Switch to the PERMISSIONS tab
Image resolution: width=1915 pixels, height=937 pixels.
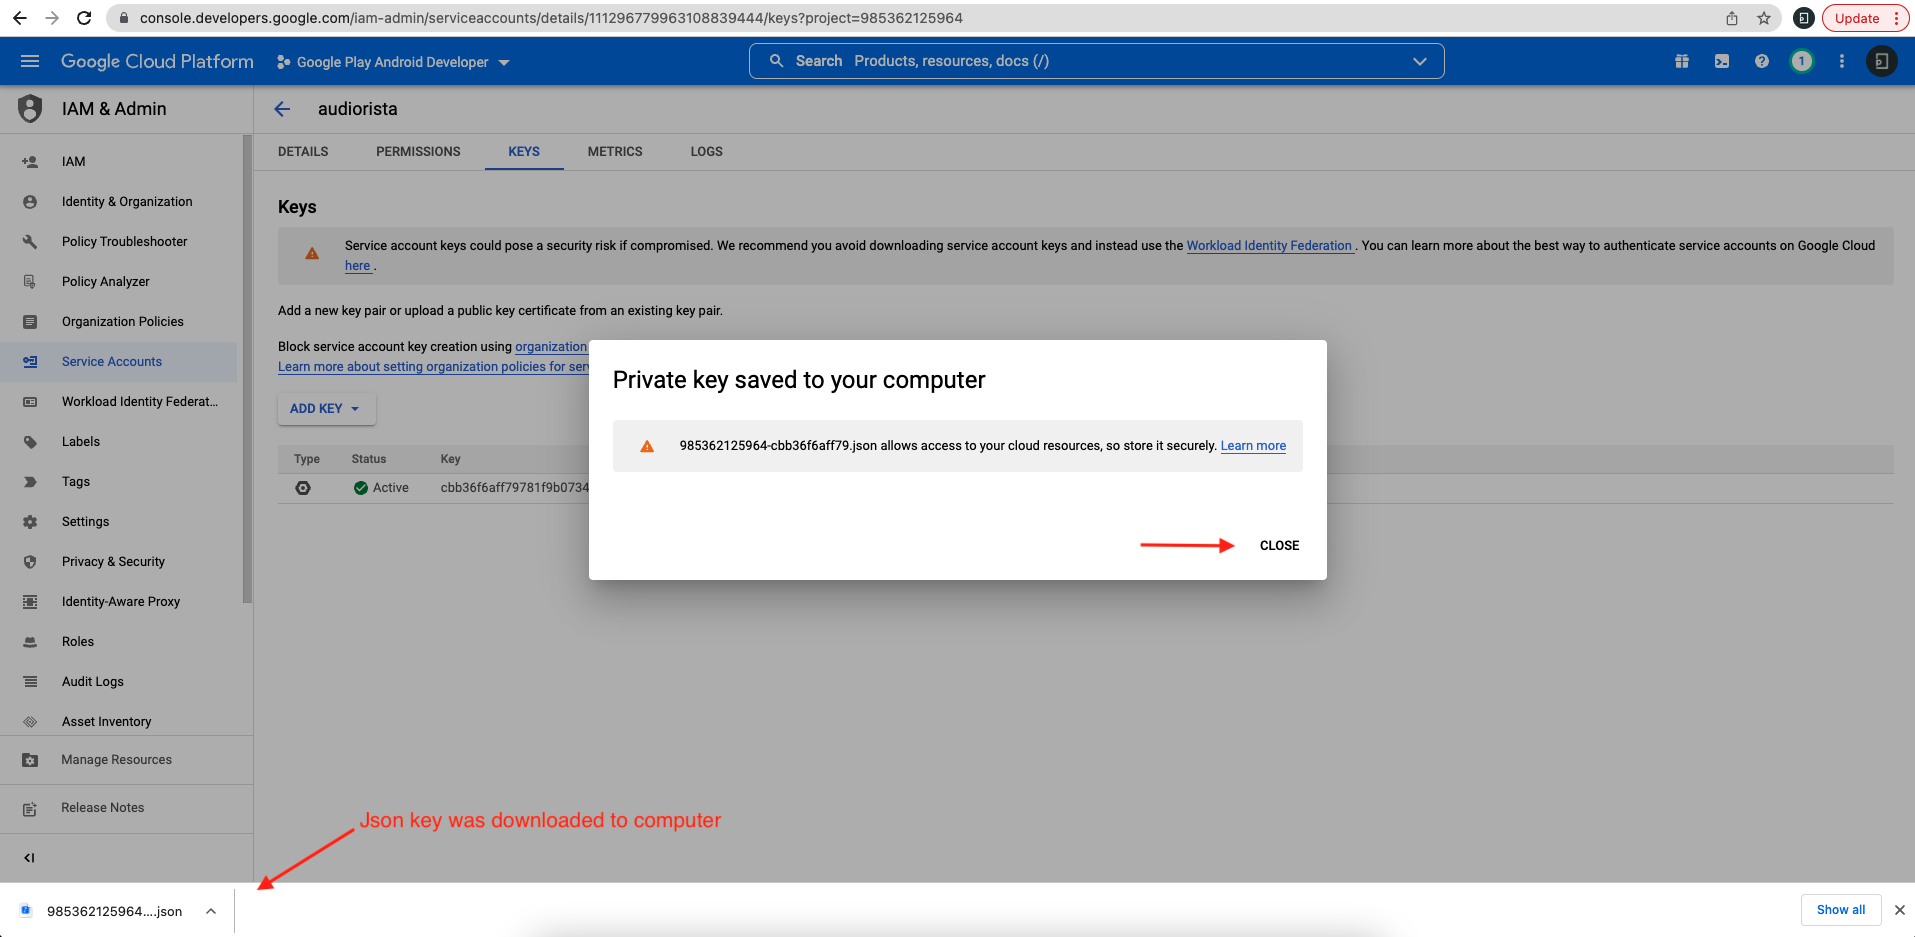point(418,152)
